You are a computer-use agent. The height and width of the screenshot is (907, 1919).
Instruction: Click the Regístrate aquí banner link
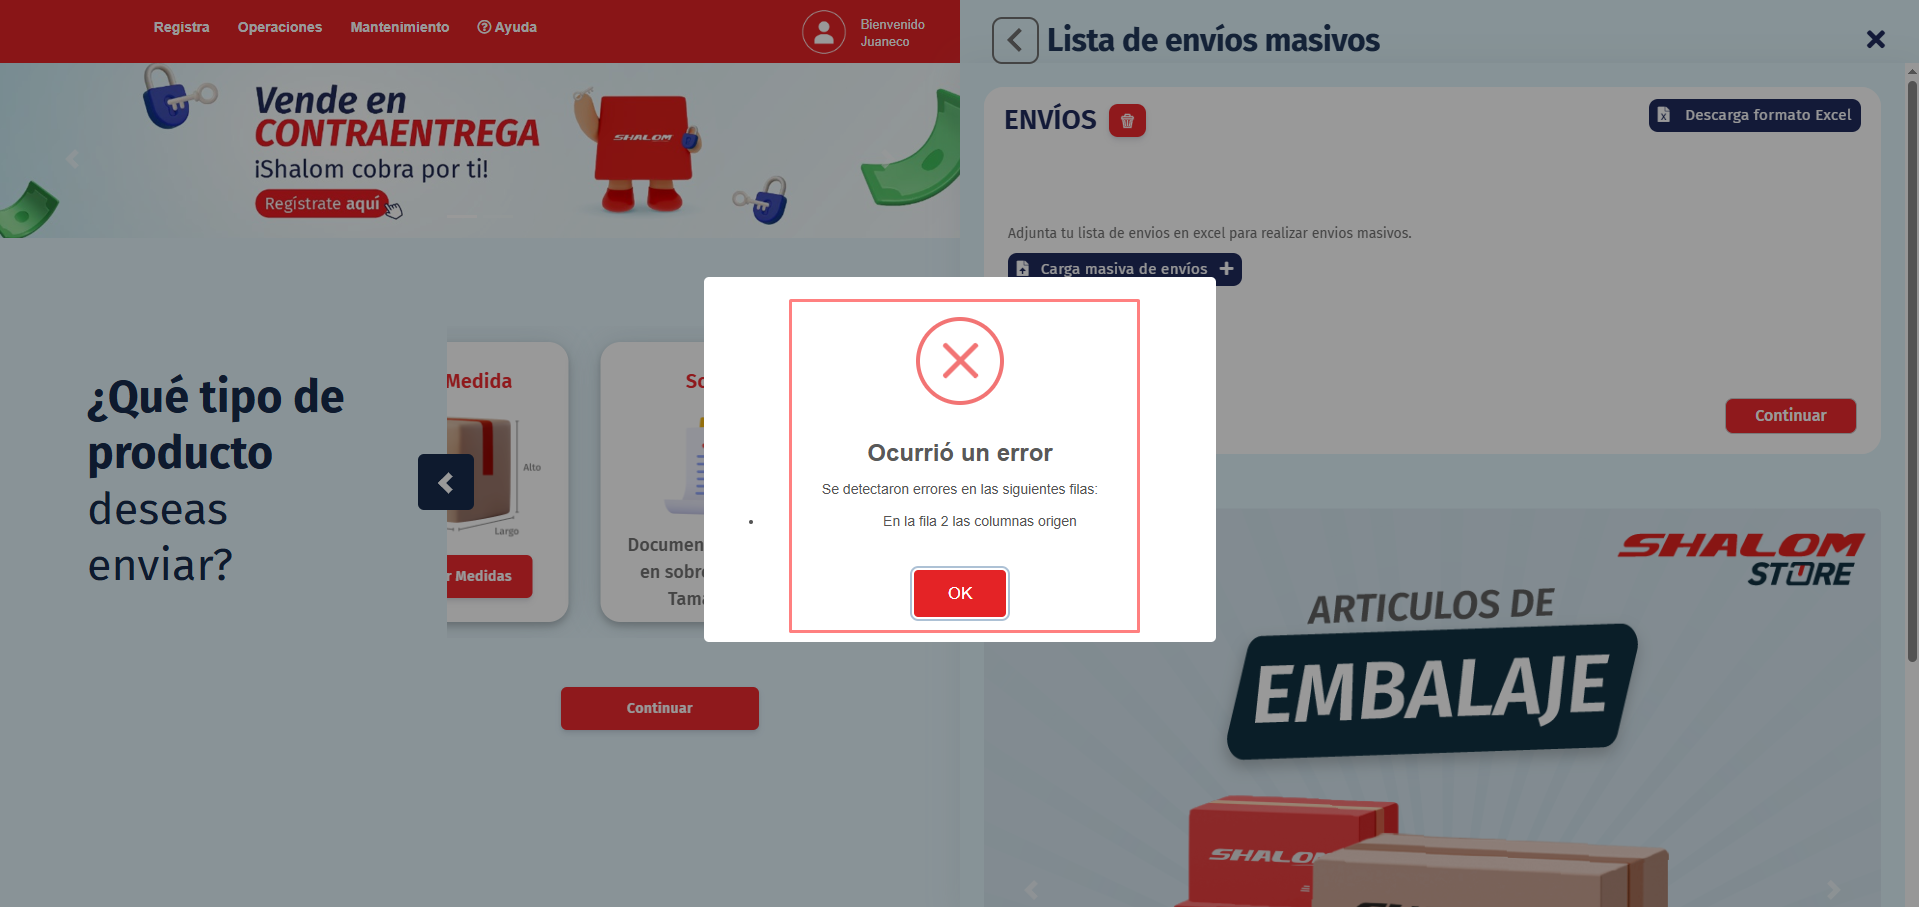[x=322, y=204]
